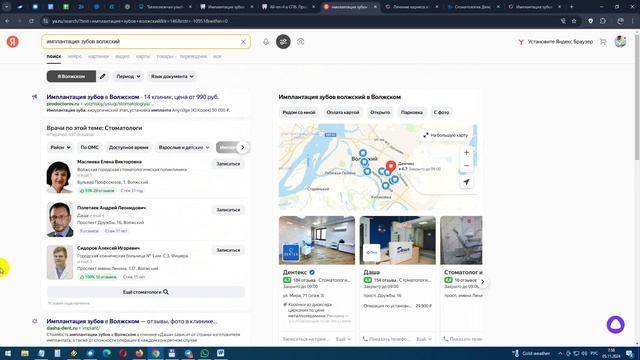
Task: Zoom in on the map
Action: (466, 153)
